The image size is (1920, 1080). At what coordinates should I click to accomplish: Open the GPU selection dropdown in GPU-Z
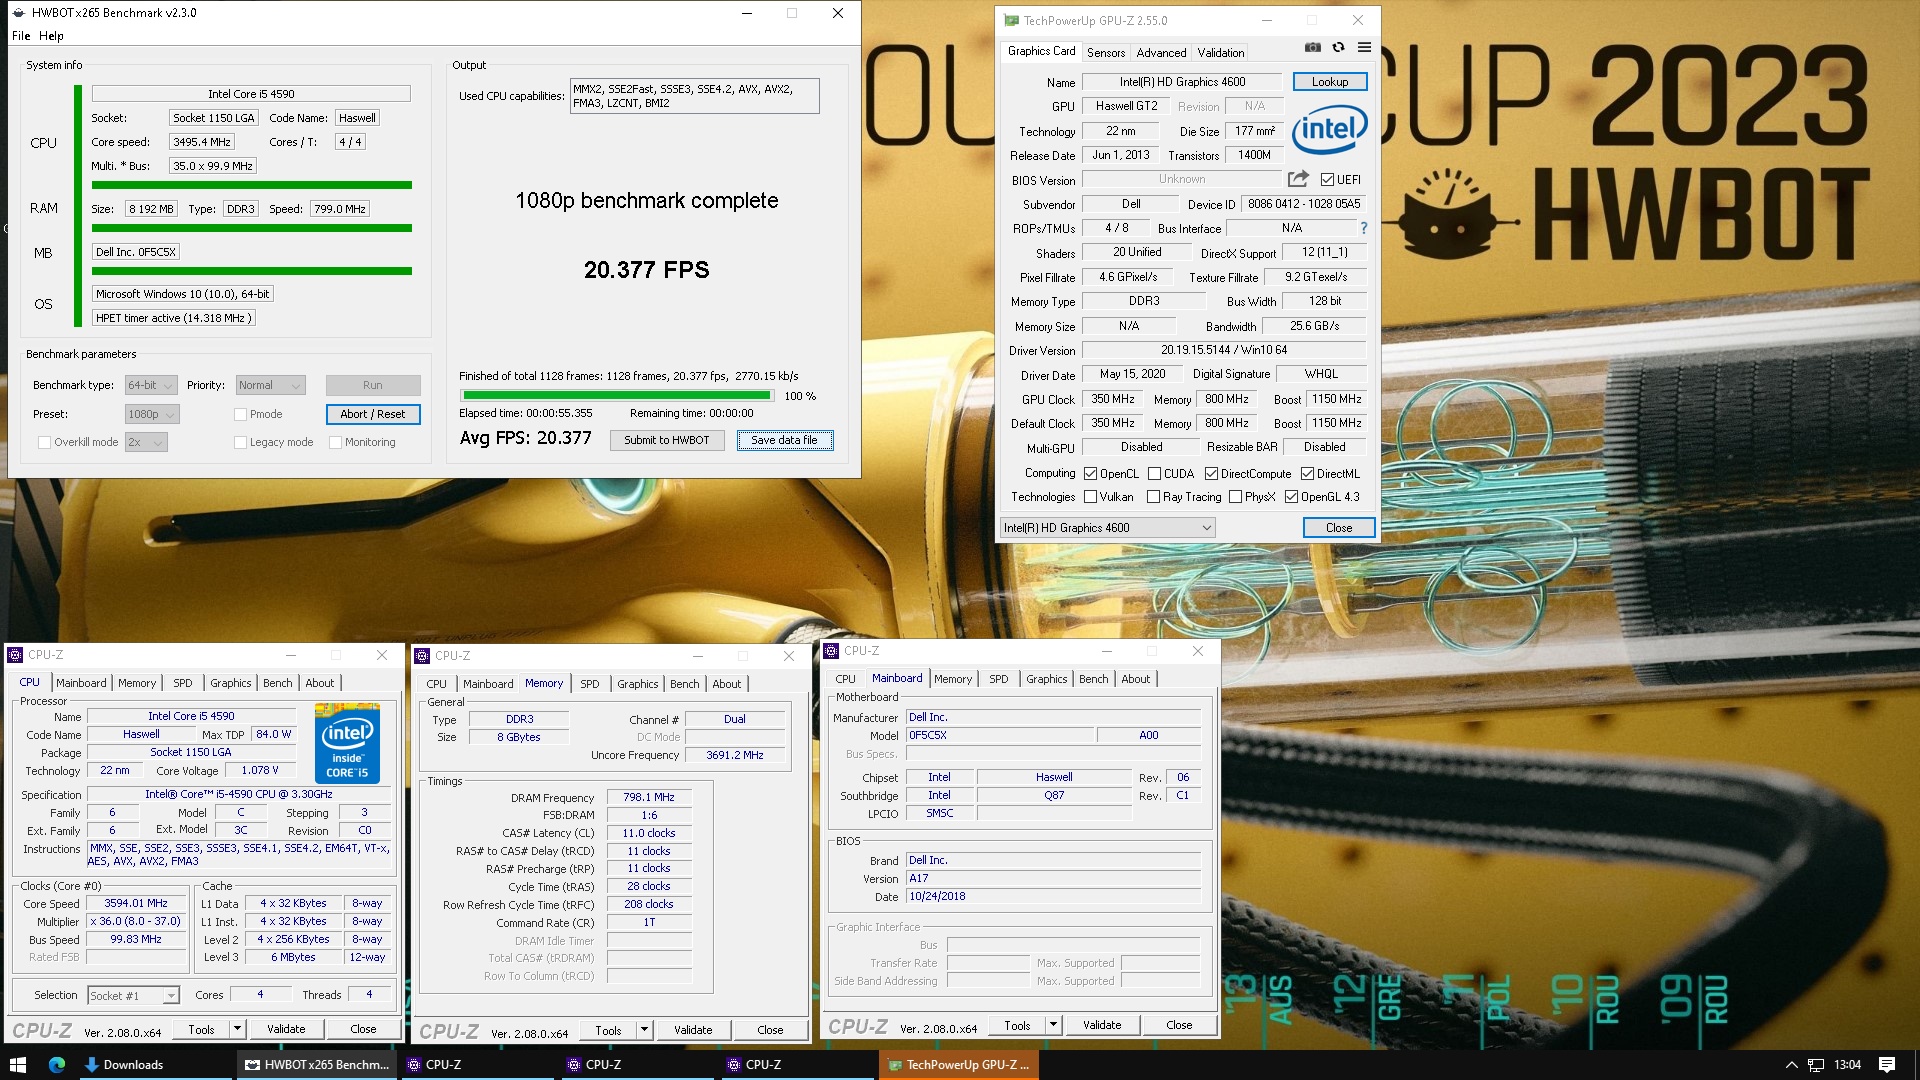[1108, 528]
